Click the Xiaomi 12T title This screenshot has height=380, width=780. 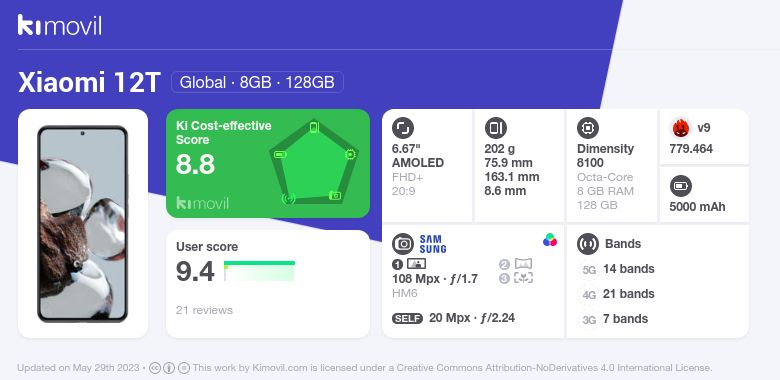click(x=90, y=82)
